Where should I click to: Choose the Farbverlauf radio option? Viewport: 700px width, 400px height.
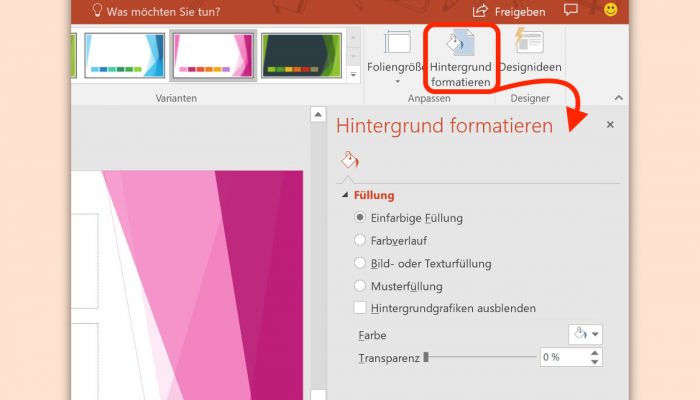coord(359,240)
